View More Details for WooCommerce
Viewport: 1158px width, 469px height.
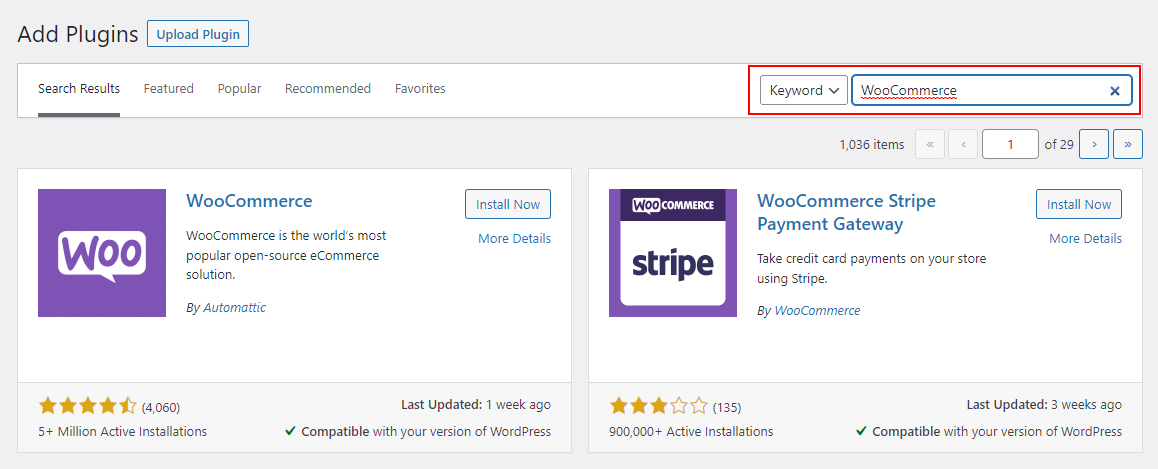[x=514, y=239]
